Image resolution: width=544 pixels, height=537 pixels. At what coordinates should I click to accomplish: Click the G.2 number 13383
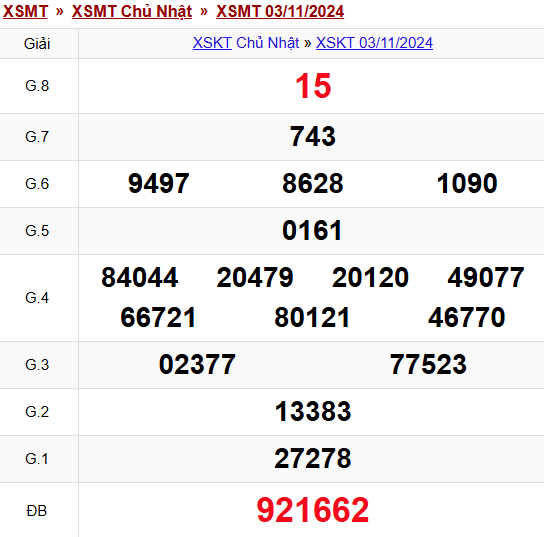coord(313,412)
